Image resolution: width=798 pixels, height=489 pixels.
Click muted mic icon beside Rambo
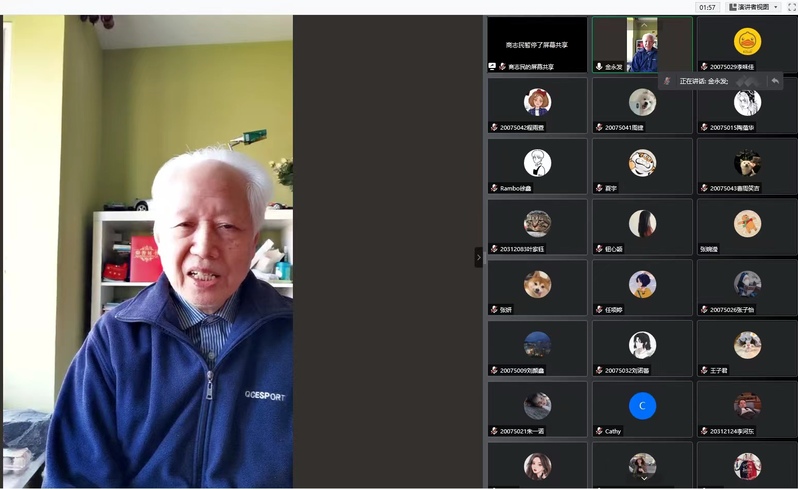coord(494,188)
